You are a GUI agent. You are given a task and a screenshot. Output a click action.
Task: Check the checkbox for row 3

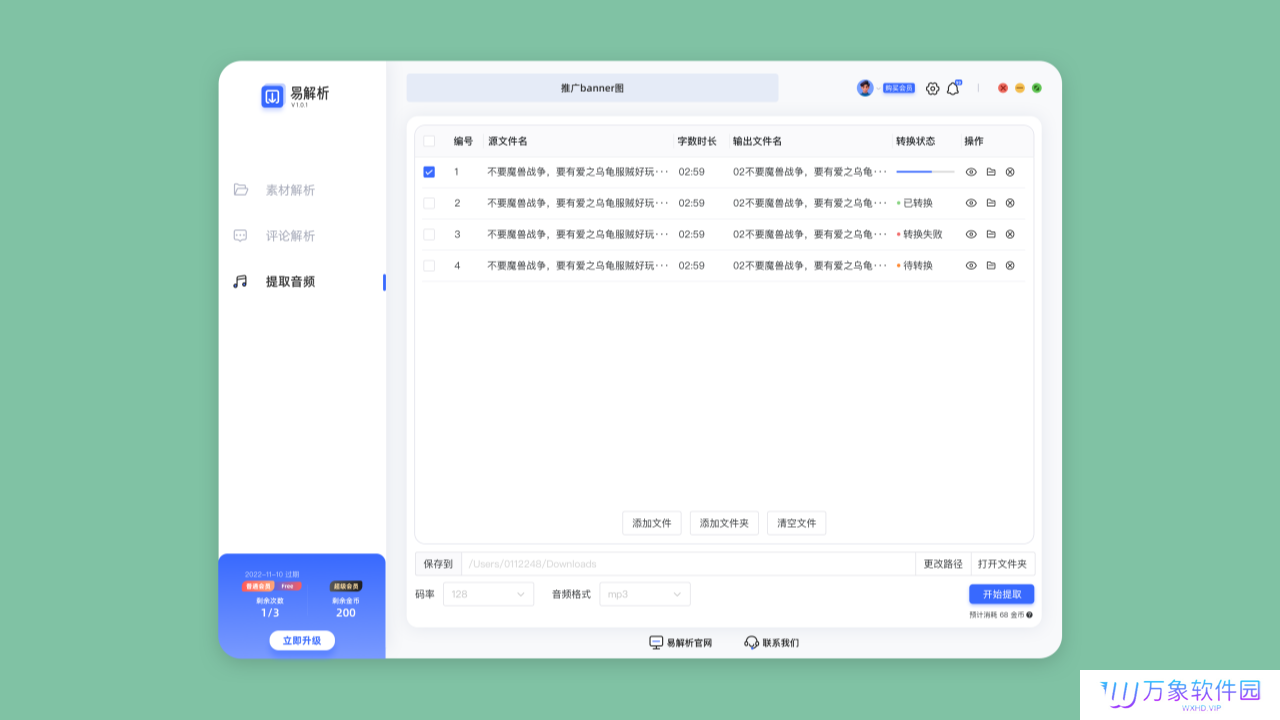429,234
